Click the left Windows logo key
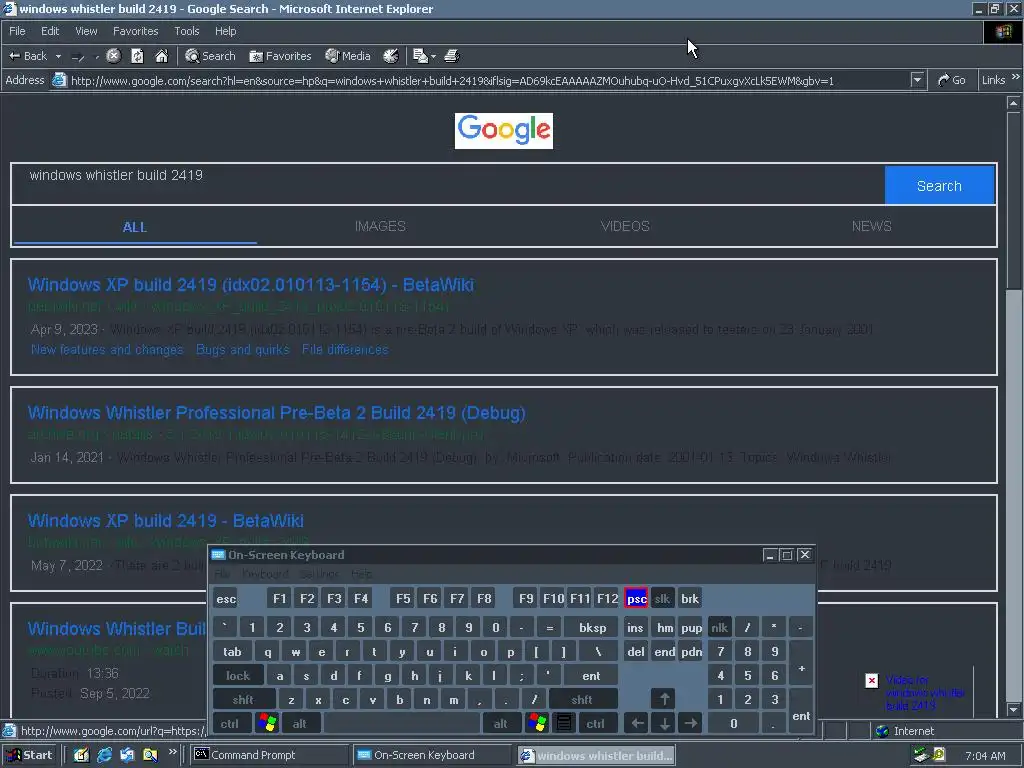The image size is (1024, 768). coord(267,724)
